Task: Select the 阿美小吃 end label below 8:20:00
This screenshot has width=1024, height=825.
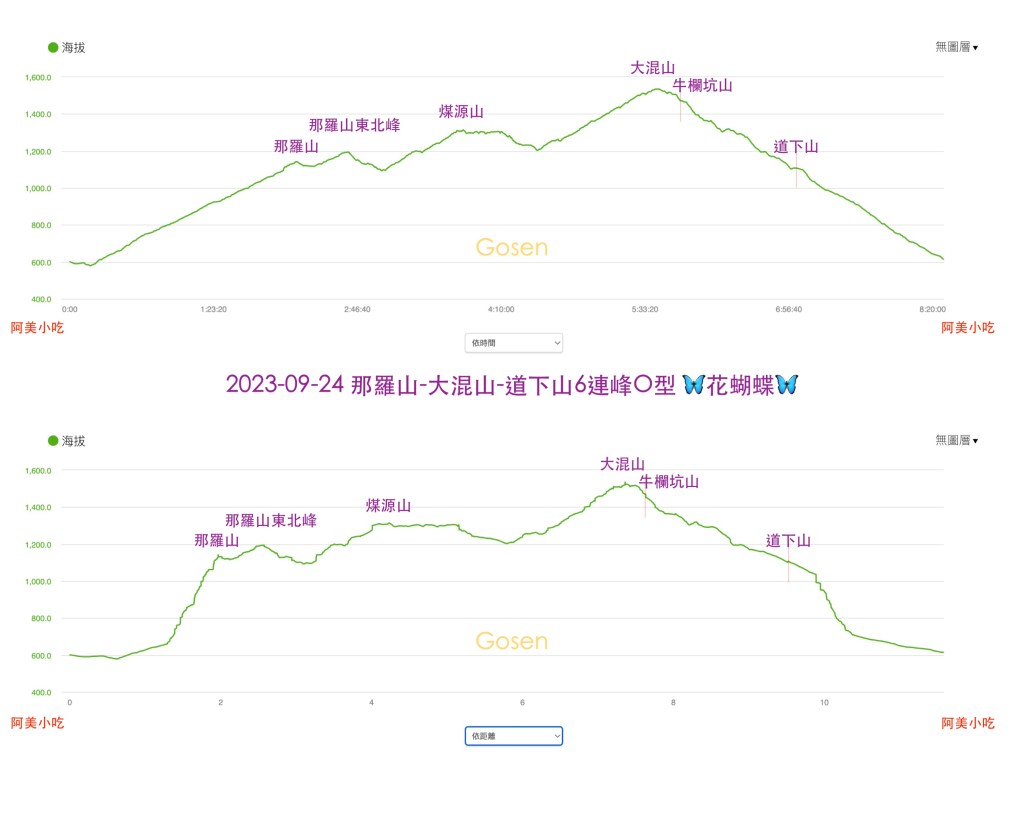Action: (x=968, y=327)
